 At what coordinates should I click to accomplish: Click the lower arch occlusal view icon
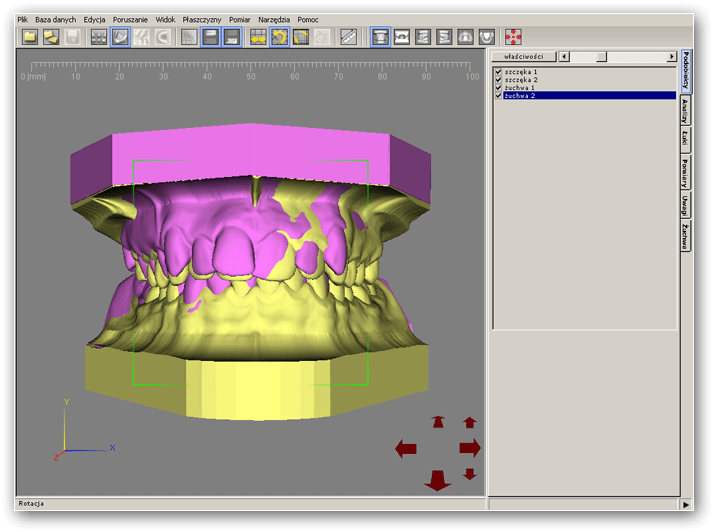(487, 37)
